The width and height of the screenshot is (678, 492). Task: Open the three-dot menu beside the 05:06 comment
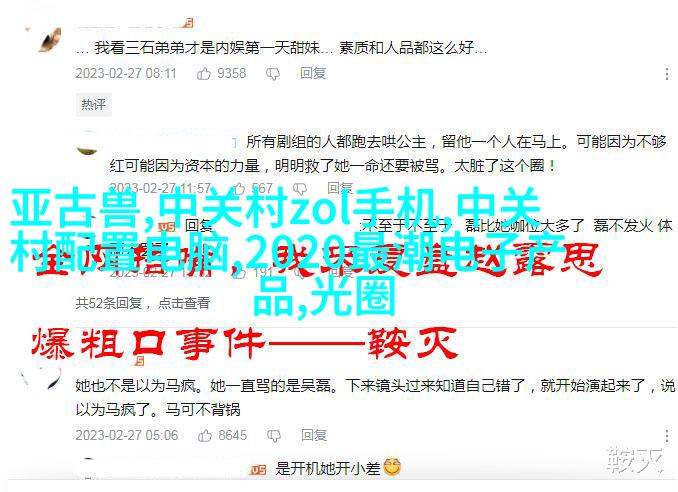coord(667,436)
